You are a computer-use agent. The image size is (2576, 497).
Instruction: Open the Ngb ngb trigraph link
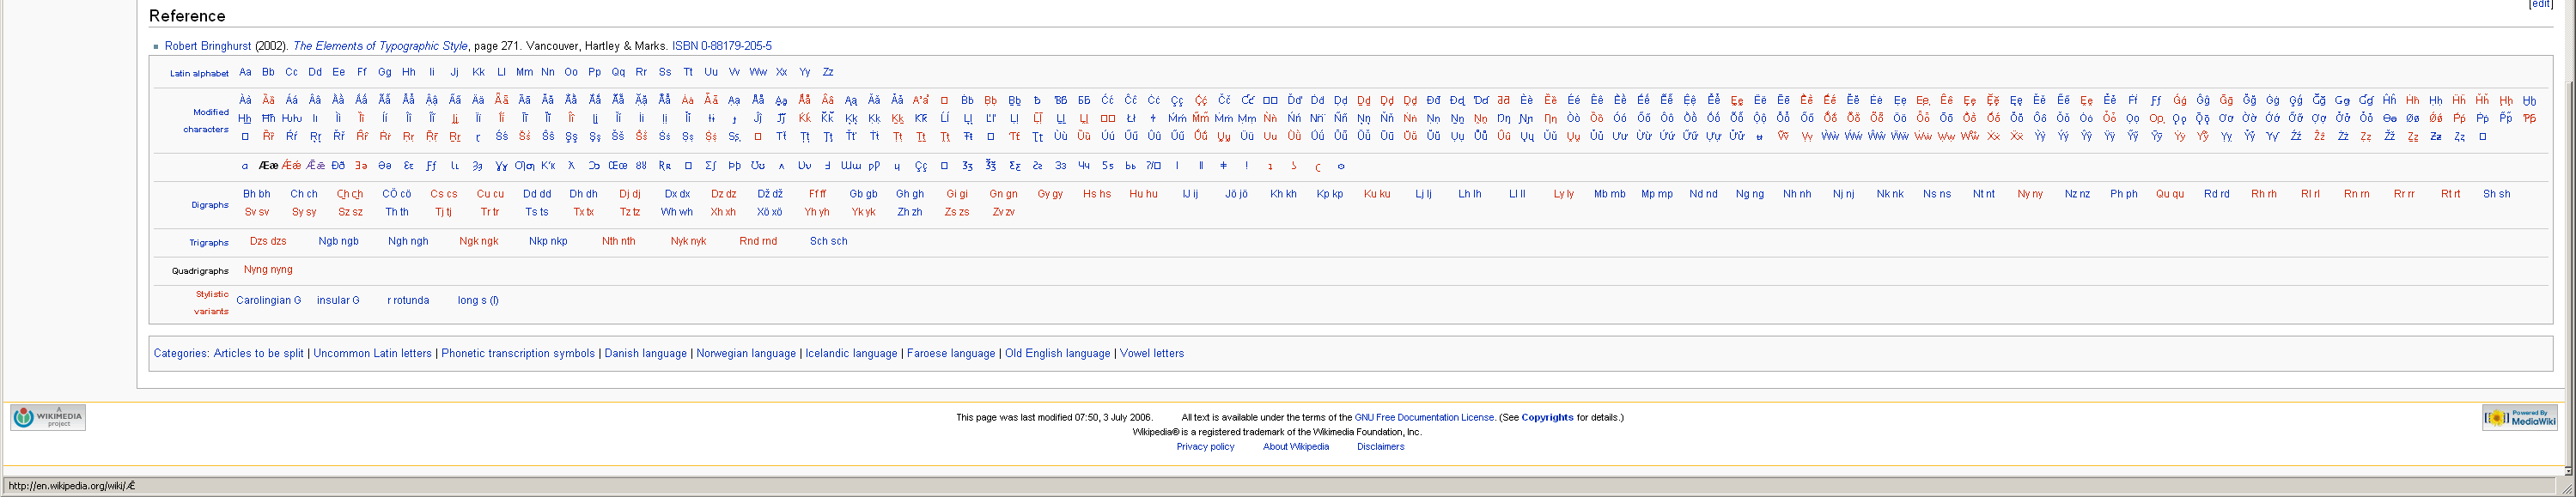[339, 241]
